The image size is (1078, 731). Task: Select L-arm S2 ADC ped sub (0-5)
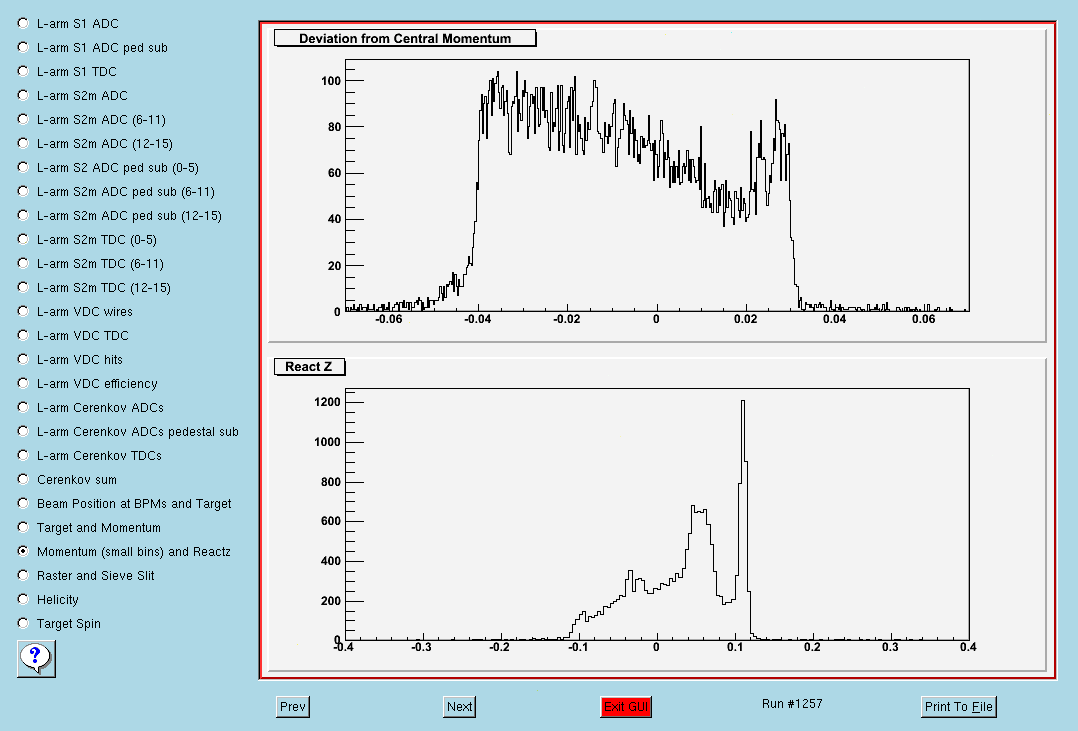coord(23,168)
